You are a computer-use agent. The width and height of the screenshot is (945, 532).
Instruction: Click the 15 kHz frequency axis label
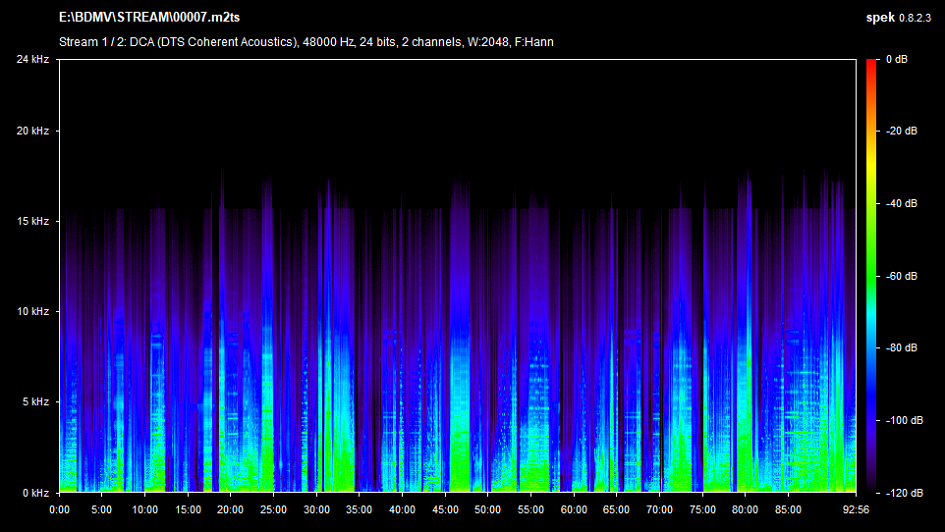[33, 221]
